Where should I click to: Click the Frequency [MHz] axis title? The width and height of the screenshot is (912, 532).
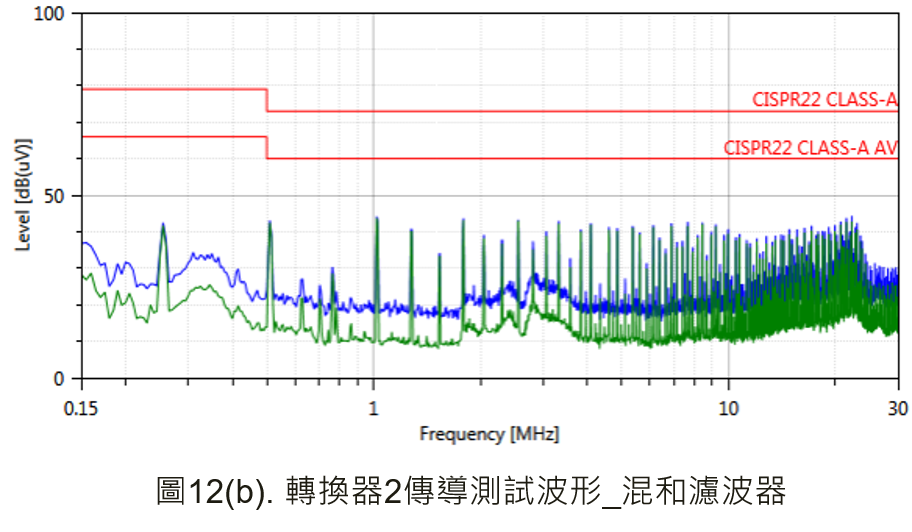pyautogui.click(x=489, y=434)
